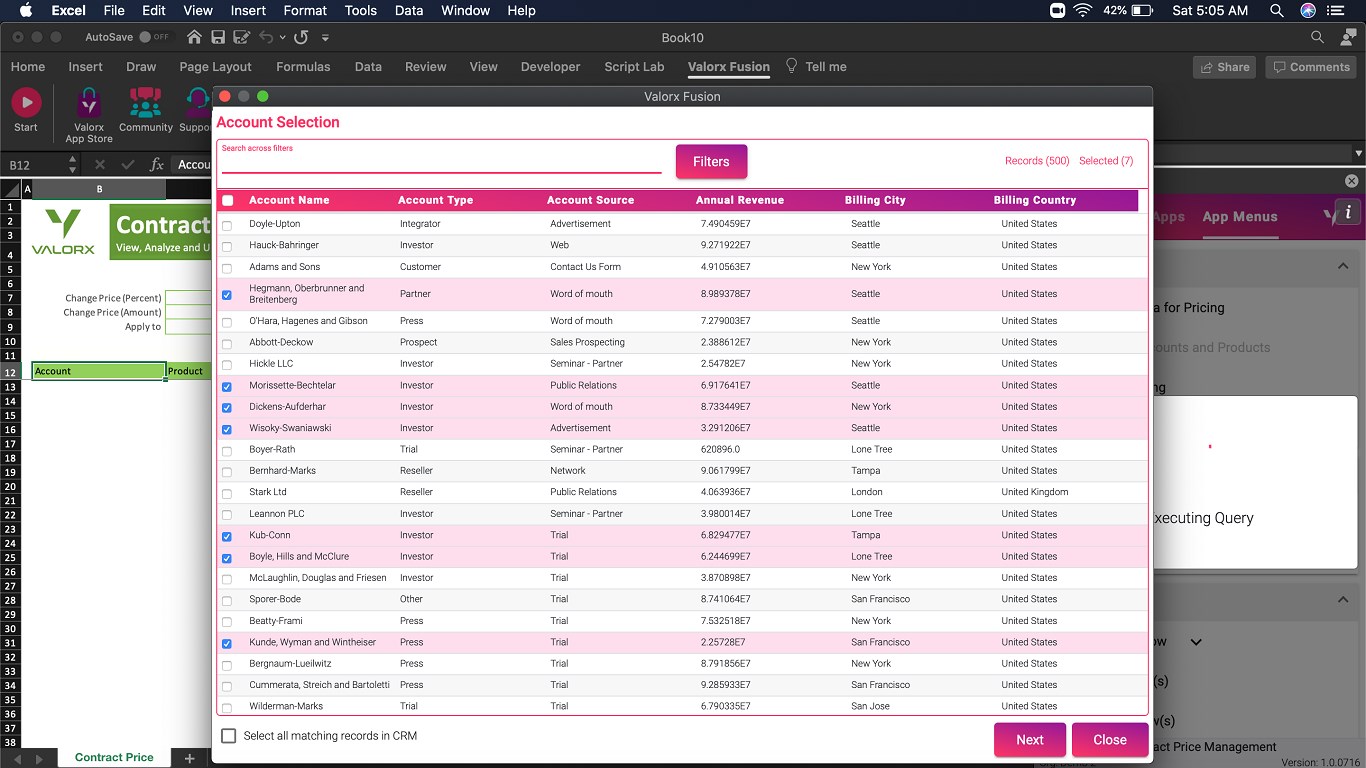Close the Valorx task pane with X icon
Viewport: 1366px width, 768px height.
coord(1352,181)
